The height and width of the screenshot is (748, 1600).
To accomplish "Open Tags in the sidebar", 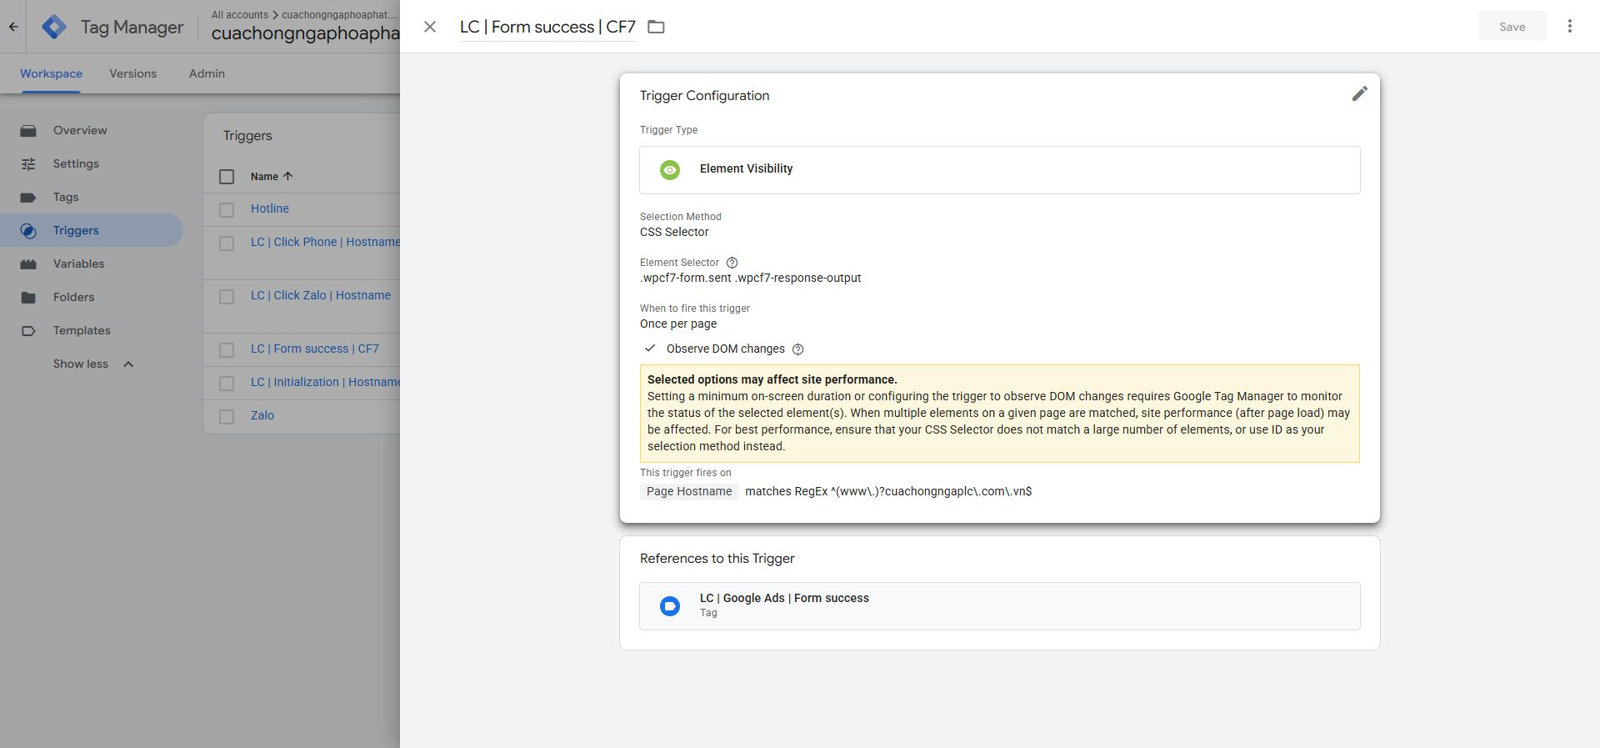I will tap(66, 198).
